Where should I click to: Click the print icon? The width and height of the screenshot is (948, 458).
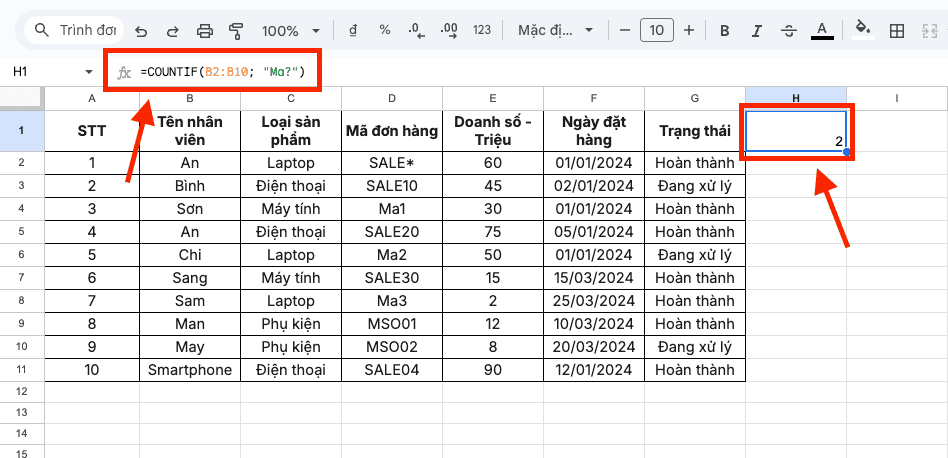pos(205,31)
